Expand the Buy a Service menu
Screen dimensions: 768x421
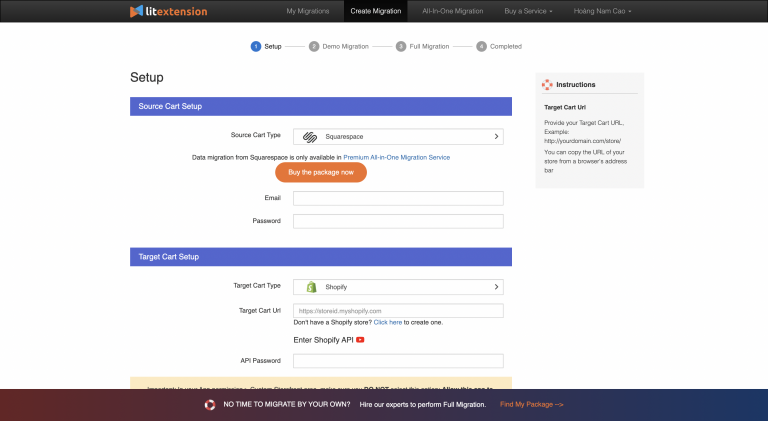[527, 11]
